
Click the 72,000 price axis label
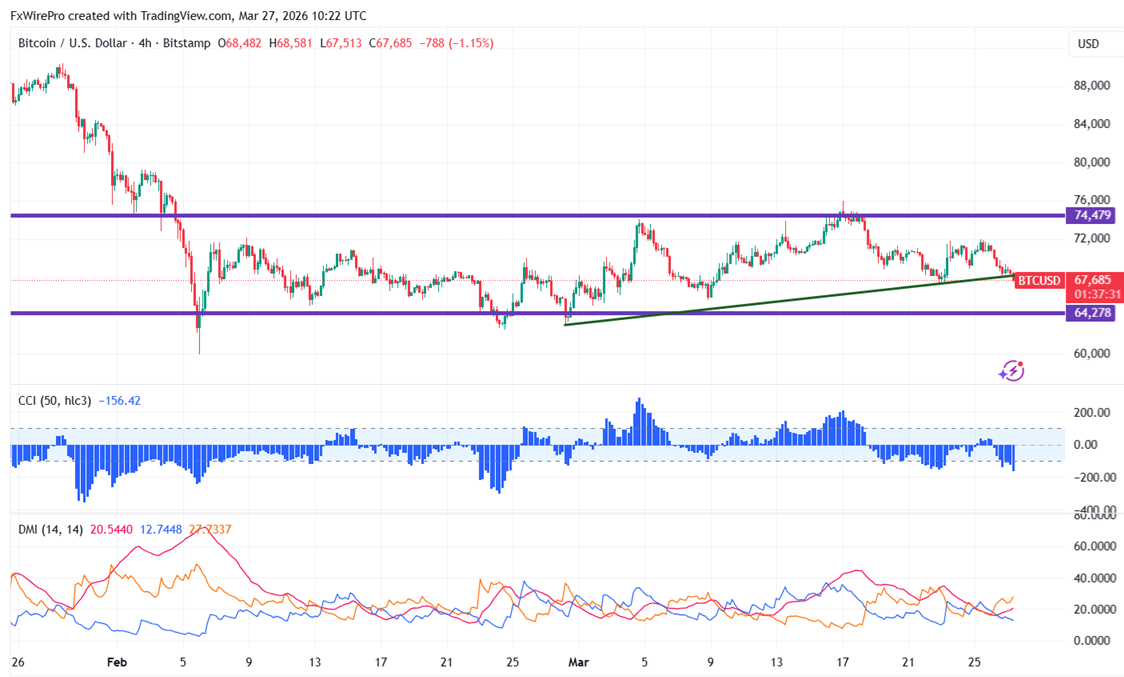[x=1092, y=238]
